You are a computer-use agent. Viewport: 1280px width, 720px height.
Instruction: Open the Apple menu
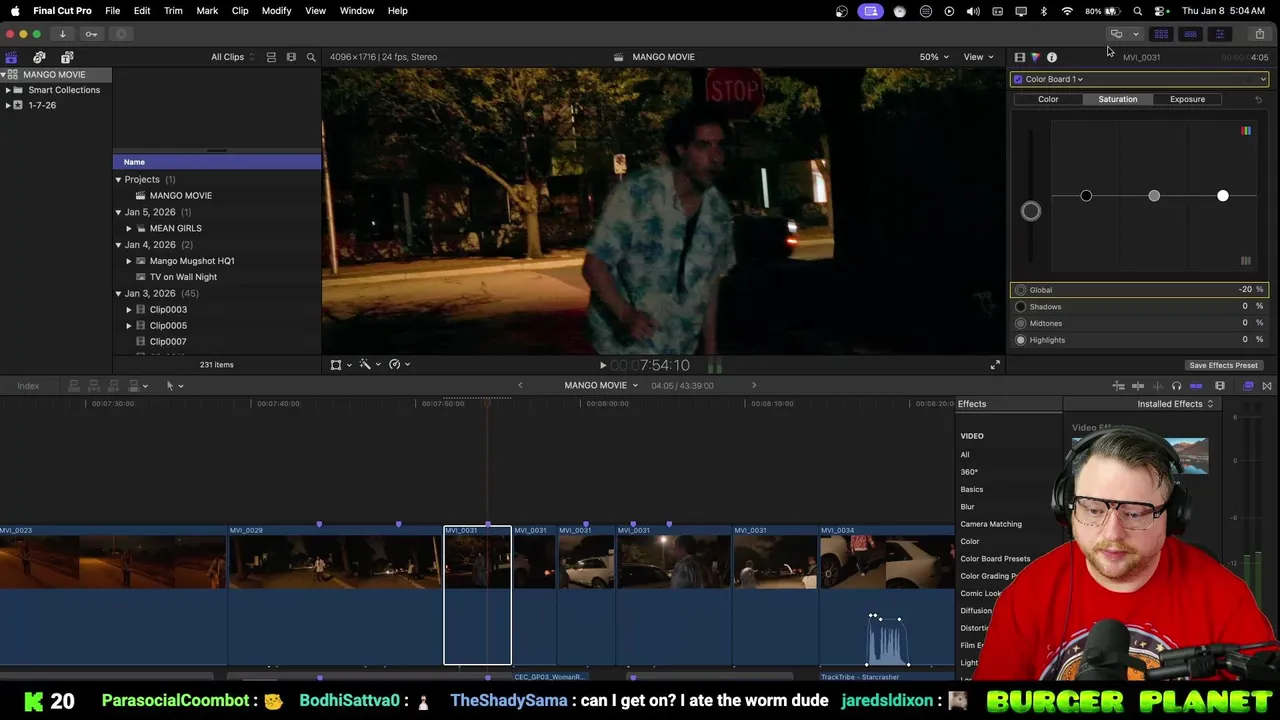click(x=15, y=11)
